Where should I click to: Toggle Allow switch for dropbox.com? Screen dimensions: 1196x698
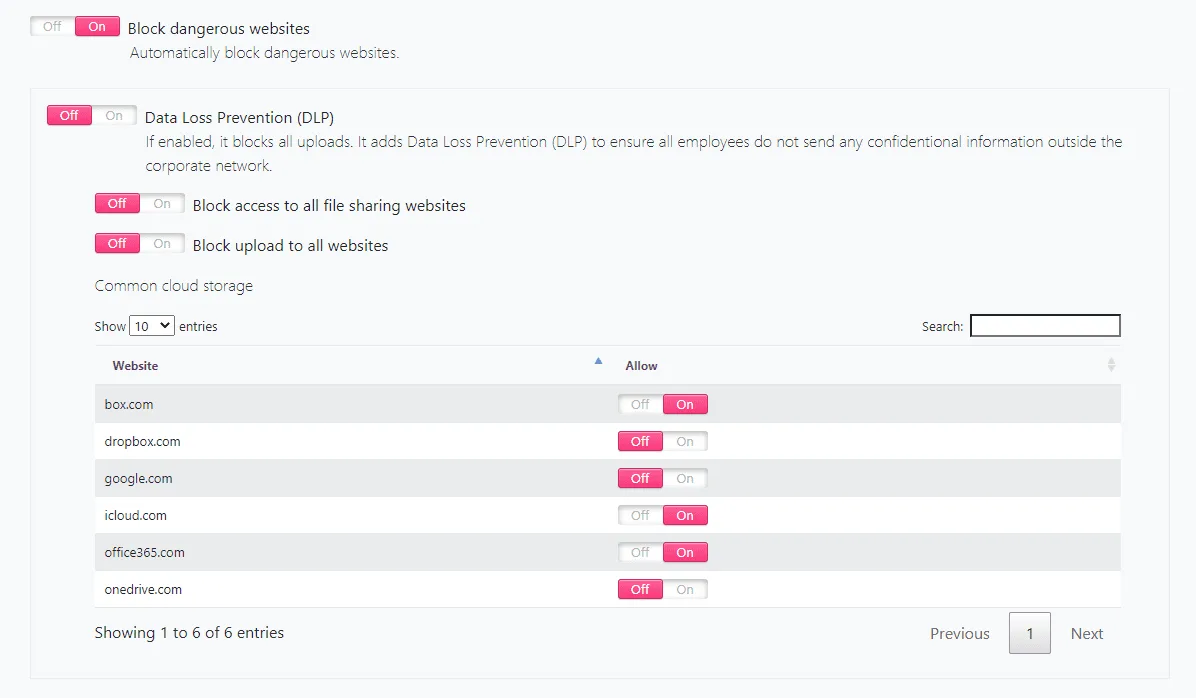click(663, 442)
